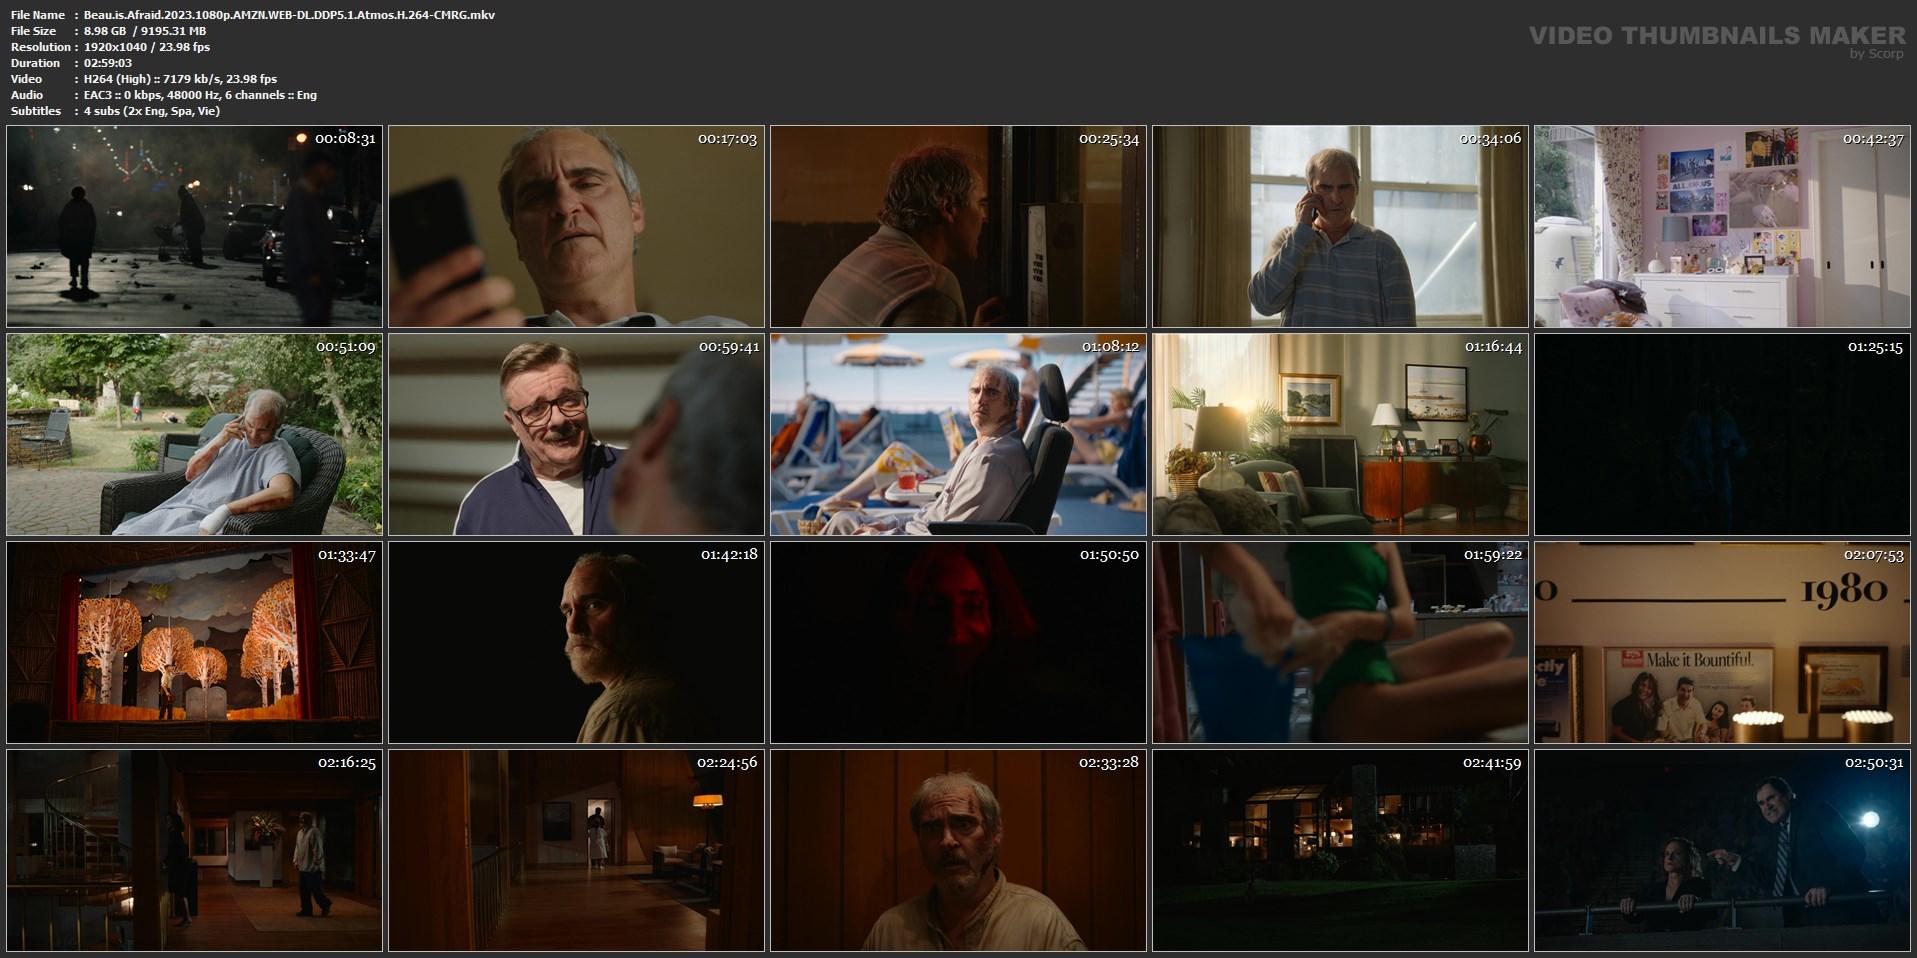Click the video codec line H264 (High)
The image size is (1917, 958).
[180, 79]
